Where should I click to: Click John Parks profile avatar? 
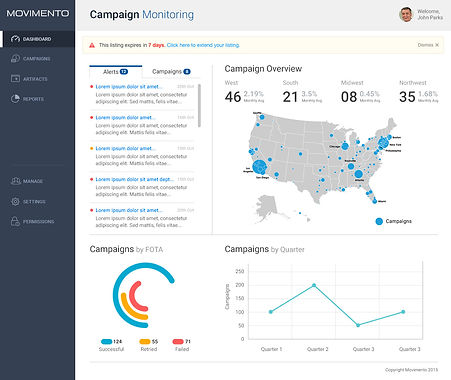pos(406,15)
